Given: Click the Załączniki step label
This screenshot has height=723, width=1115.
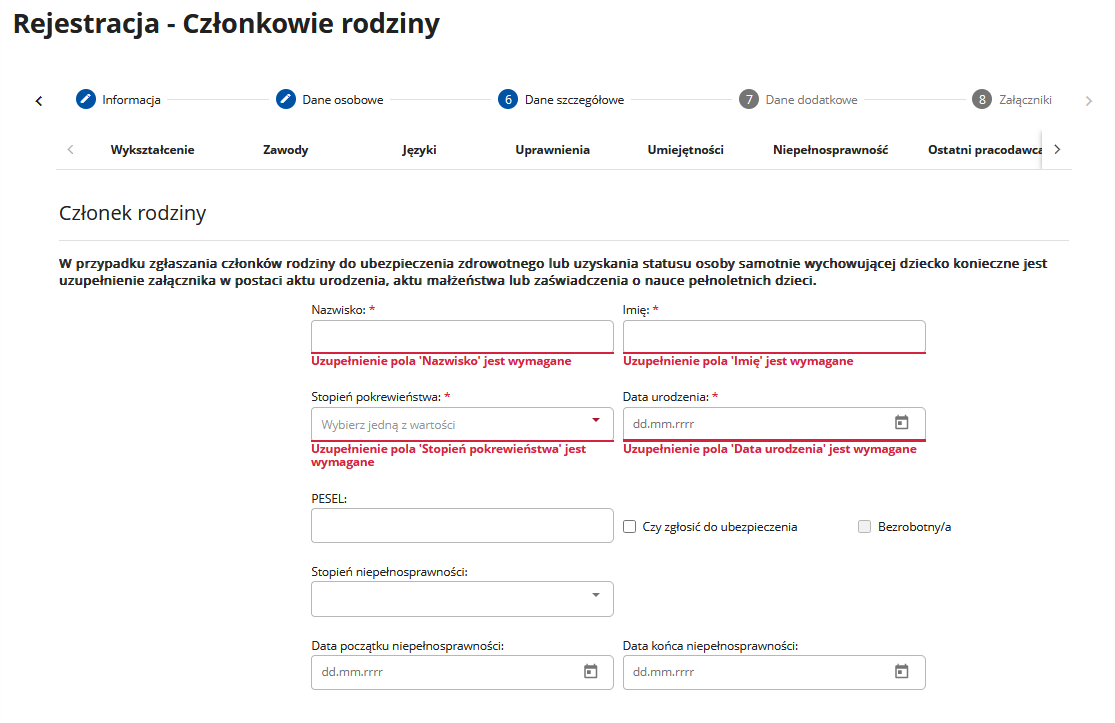Looking at the screenshot, I should (x=1025, y=100).
